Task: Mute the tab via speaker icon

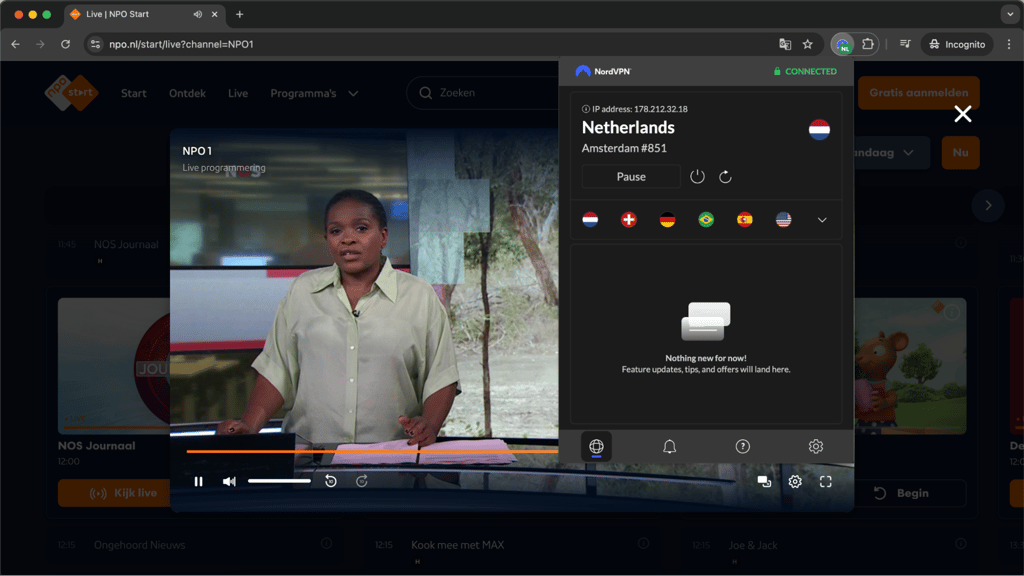Action: click(197, 14)
